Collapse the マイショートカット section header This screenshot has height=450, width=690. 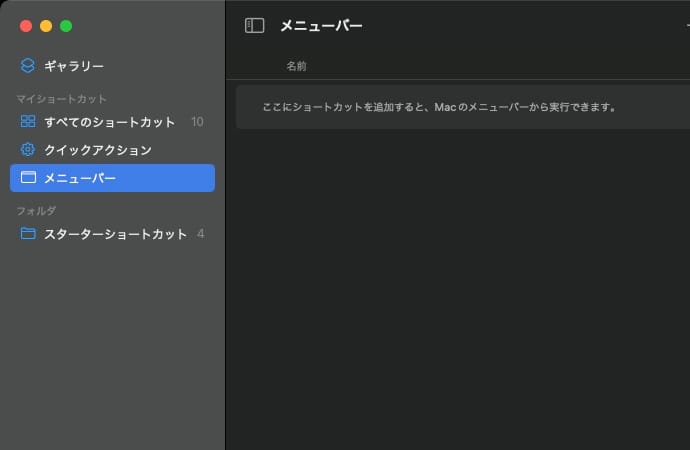pyautogui.click(x=61, y=99)
